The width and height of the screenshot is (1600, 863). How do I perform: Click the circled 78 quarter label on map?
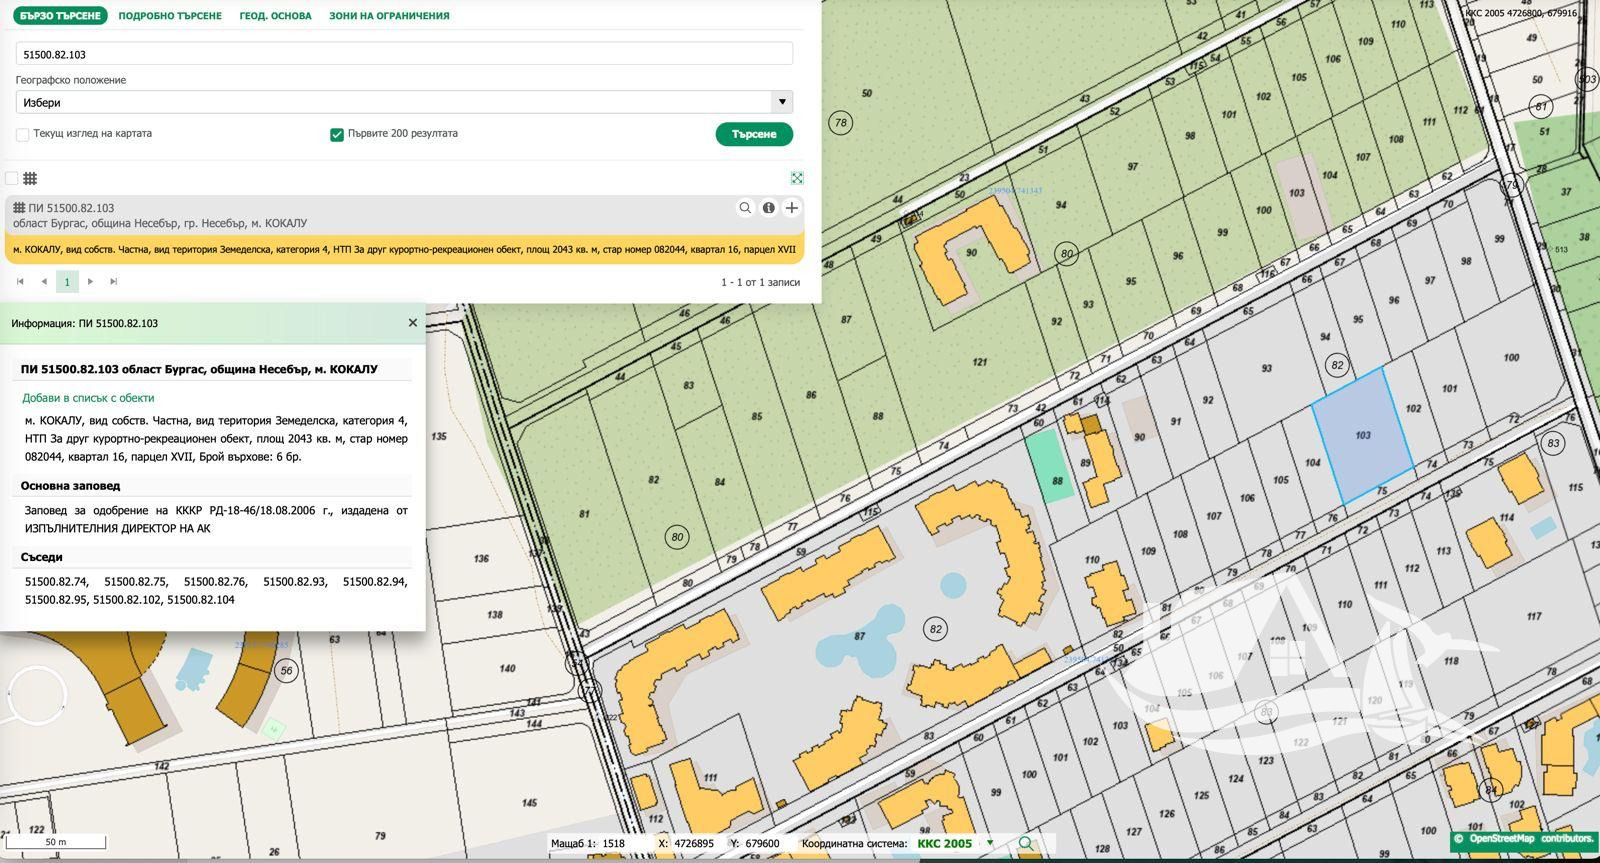click(x=841, y=123)
